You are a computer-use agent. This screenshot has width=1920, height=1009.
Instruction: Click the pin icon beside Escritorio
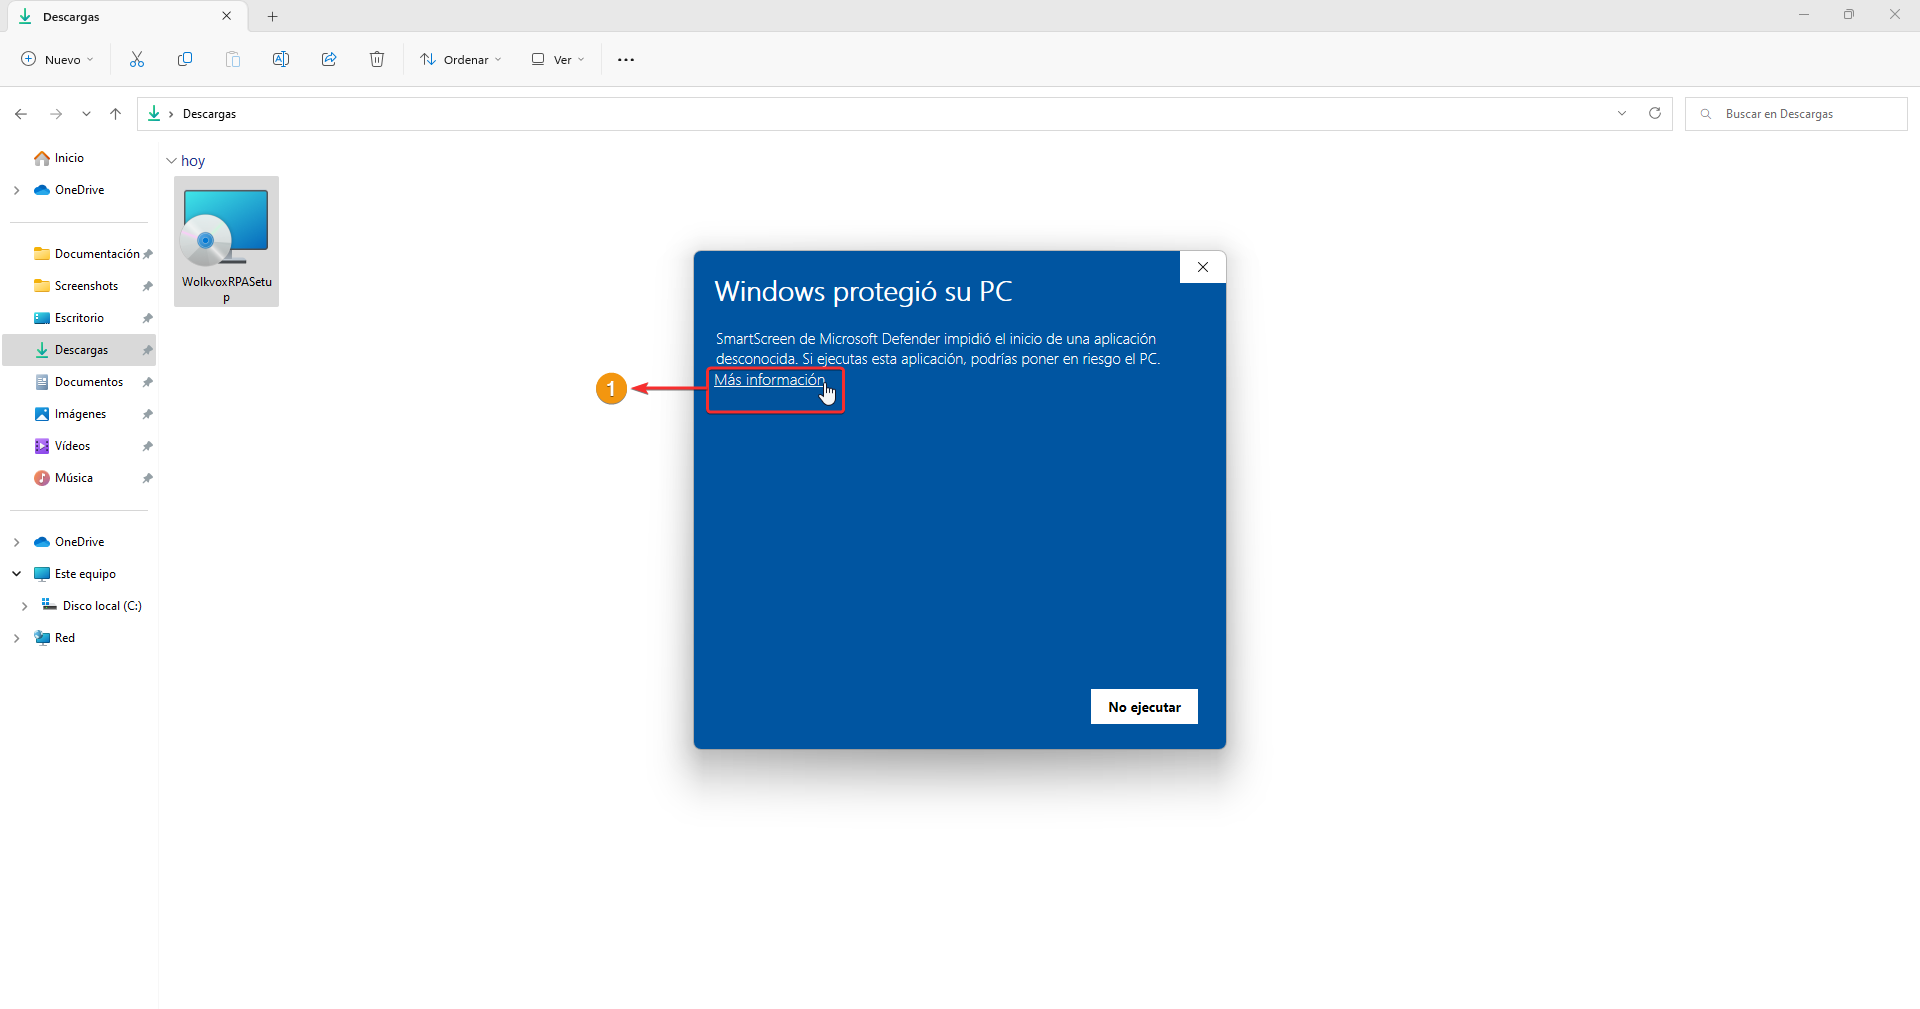pyautogui.click(x=148, y=318)
